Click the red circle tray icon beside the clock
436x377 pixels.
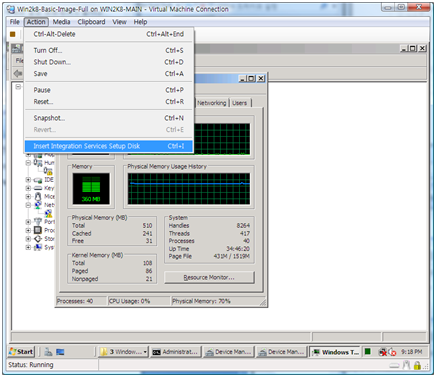click(x=392, y=352)
